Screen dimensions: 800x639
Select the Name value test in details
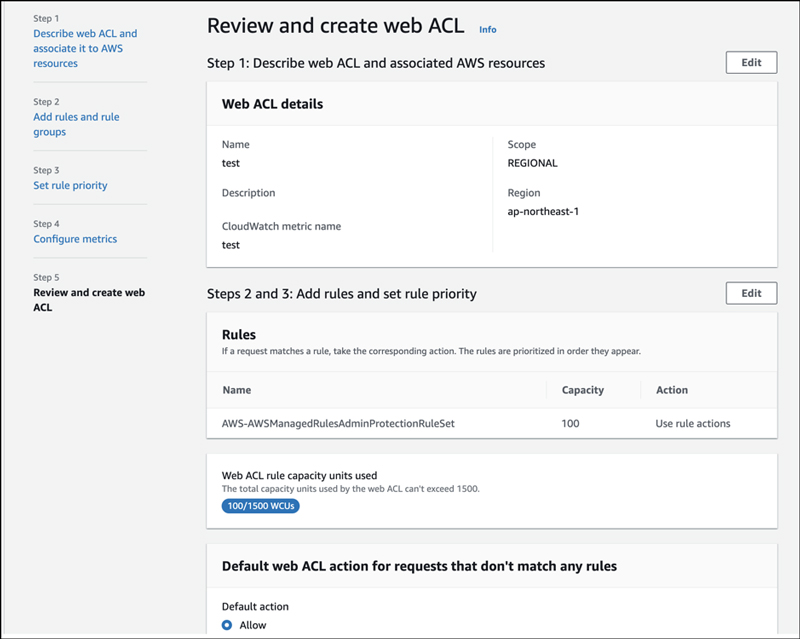(x=230, y=163)
